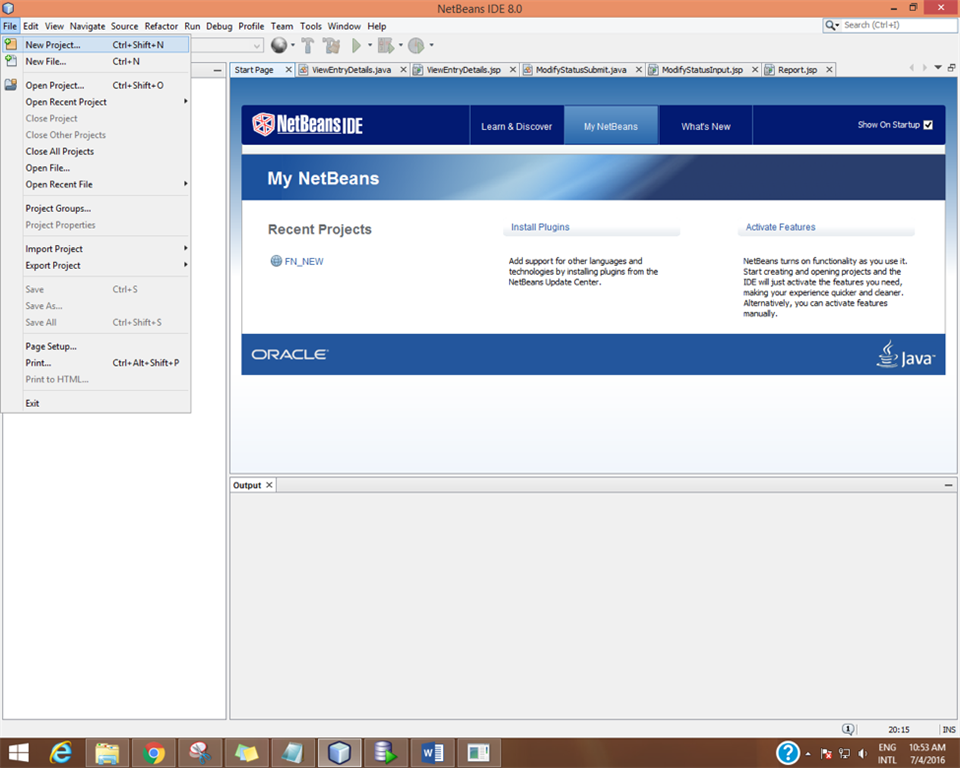This screenshot has width=960, height=768.
Task: Open the browser selection dropdown arrow
Action: [293, 45]
